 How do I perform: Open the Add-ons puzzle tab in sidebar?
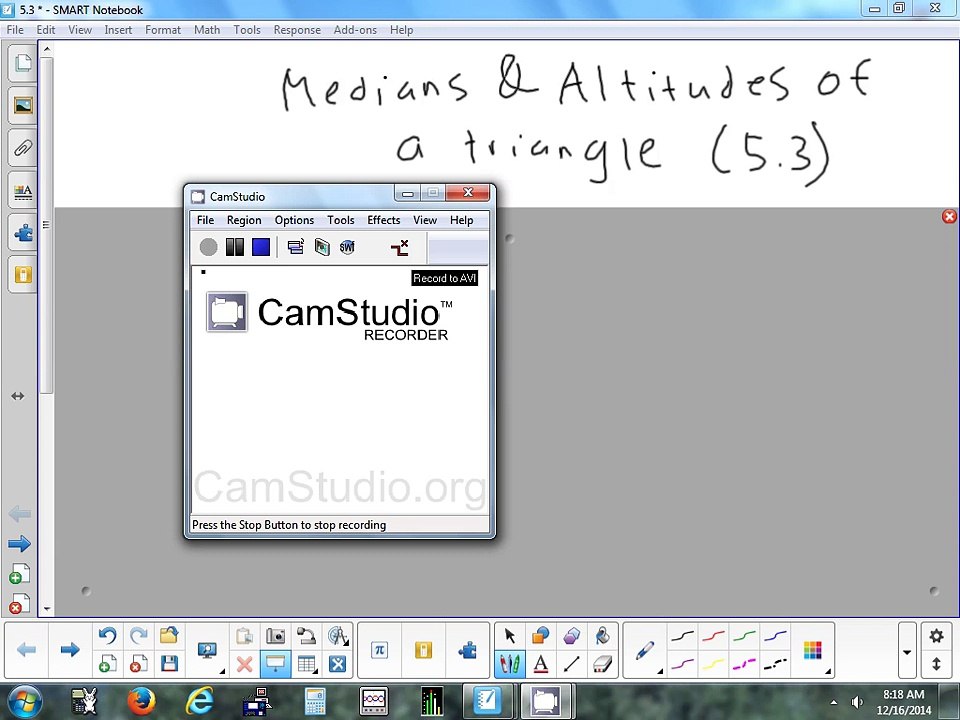tap(23, 233)
